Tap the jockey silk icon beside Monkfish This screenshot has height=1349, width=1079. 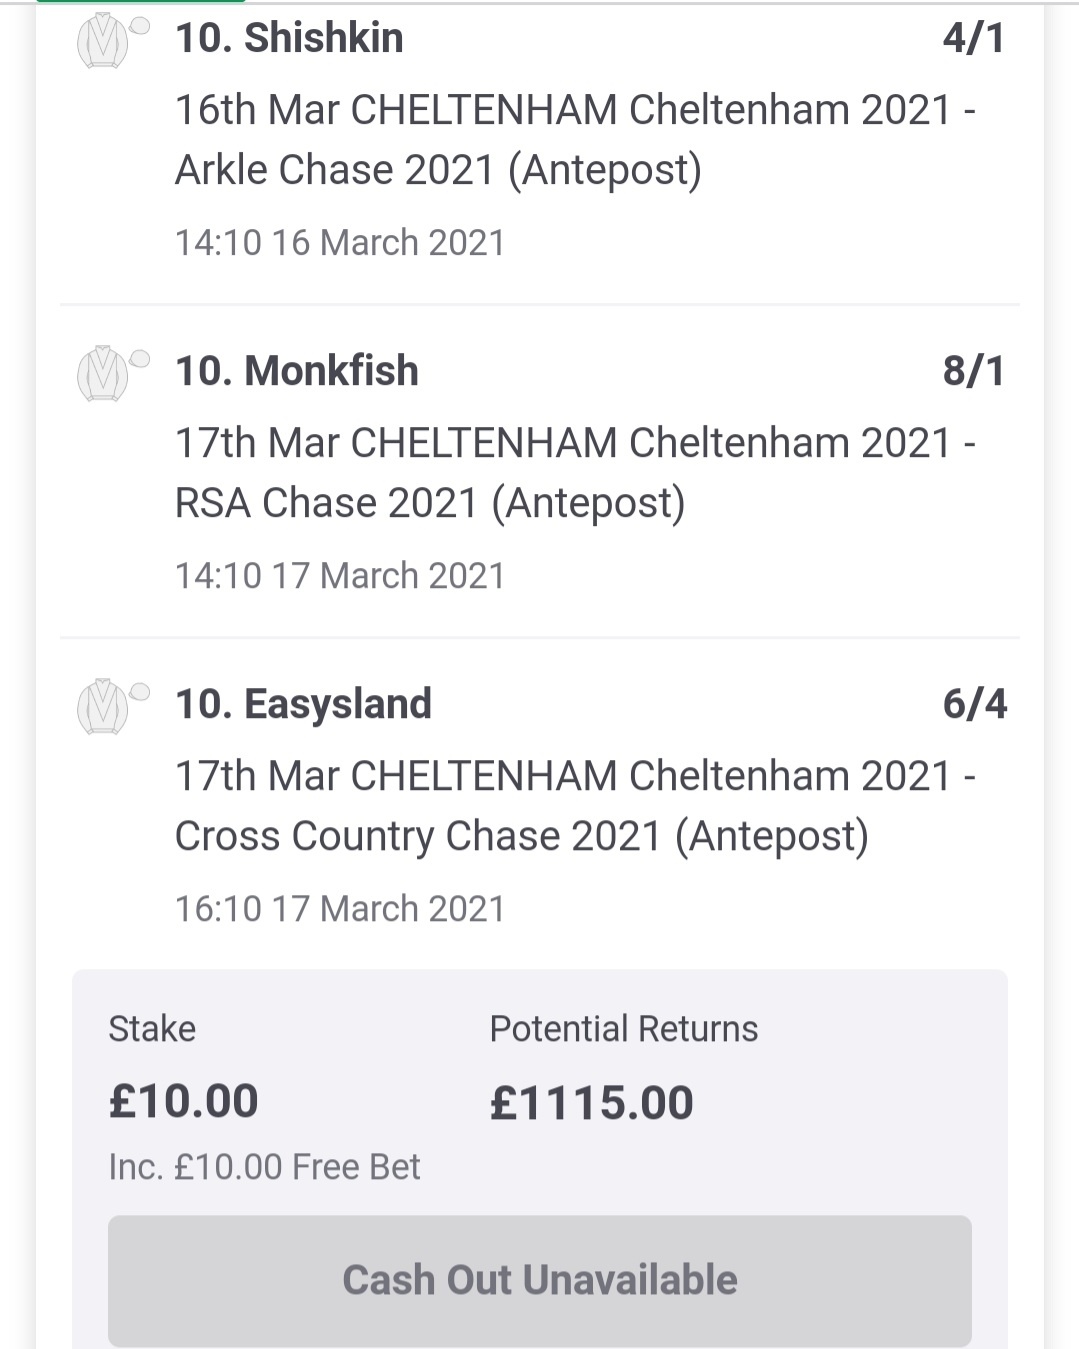click(x=104, y=374)
